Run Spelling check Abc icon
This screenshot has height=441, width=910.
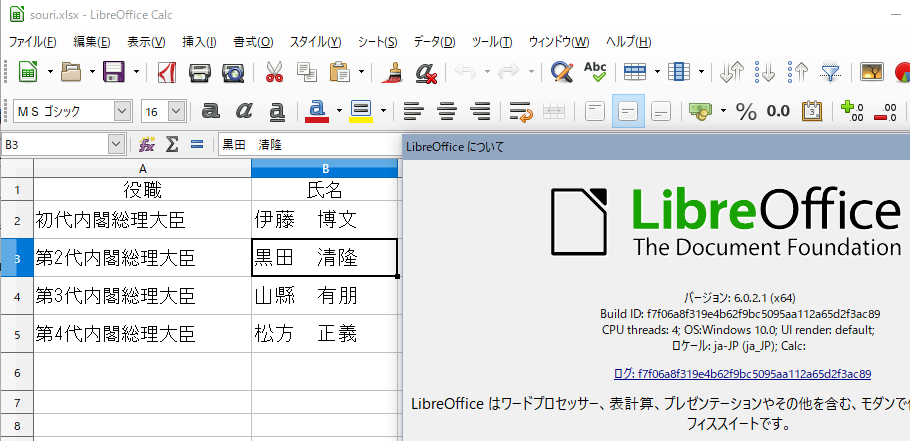point(595,72)
